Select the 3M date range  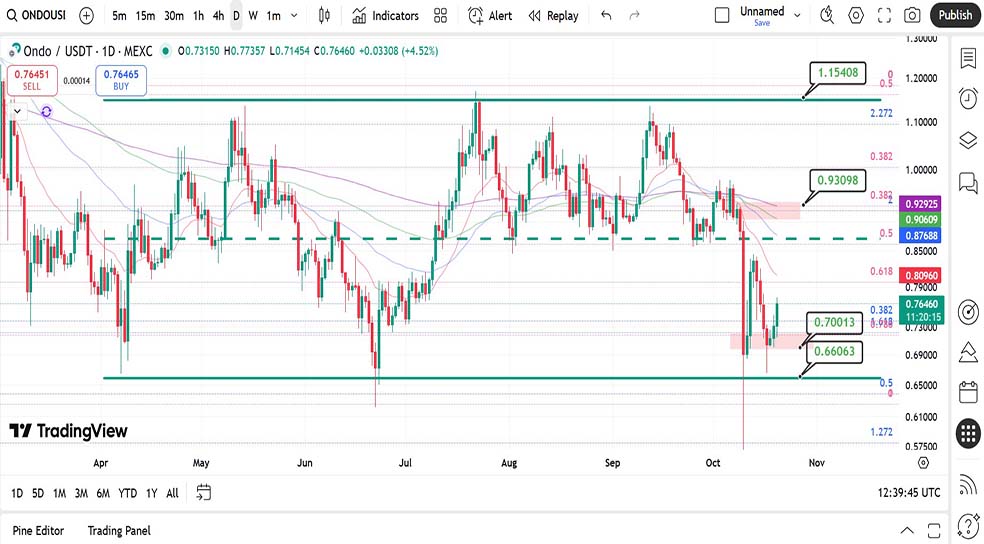(81, 492)
